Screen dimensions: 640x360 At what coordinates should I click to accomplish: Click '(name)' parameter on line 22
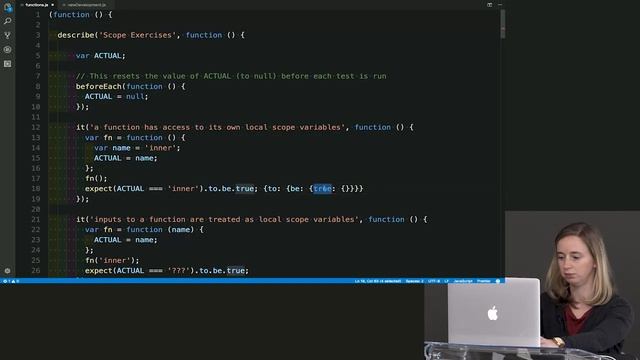tap(181, 230)
